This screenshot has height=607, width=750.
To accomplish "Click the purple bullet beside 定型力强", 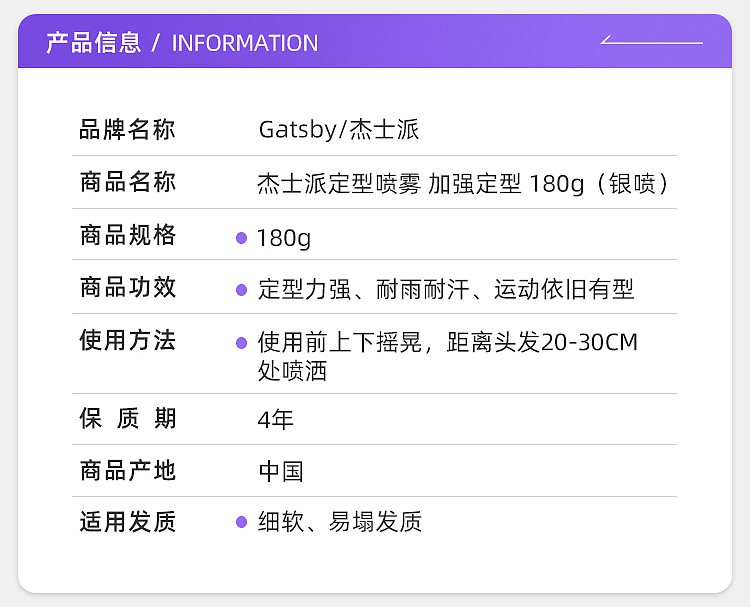I will tap(242, 290).
